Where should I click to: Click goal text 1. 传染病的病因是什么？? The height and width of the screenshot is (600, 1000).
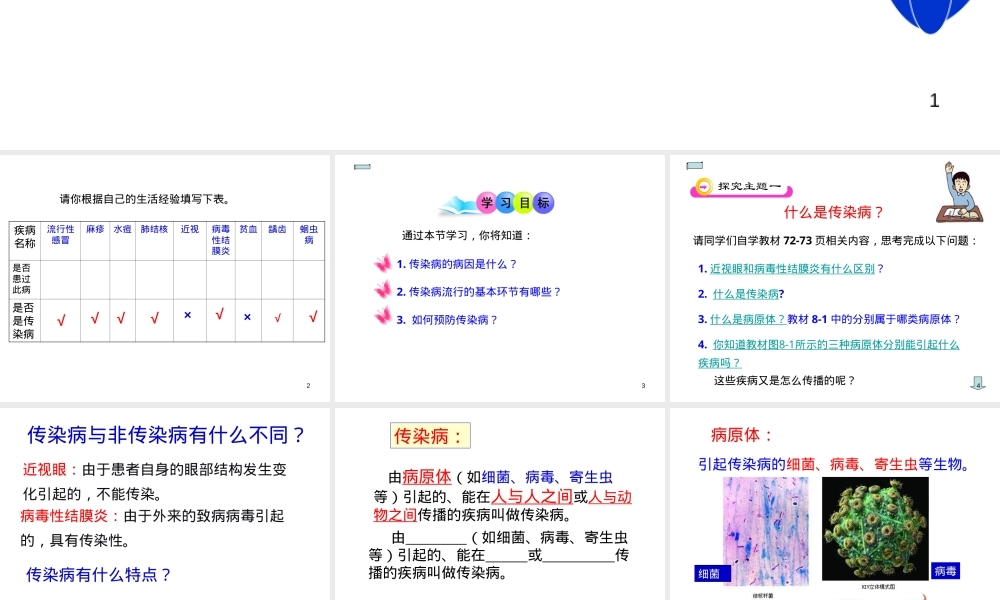(x=456, y=264)
